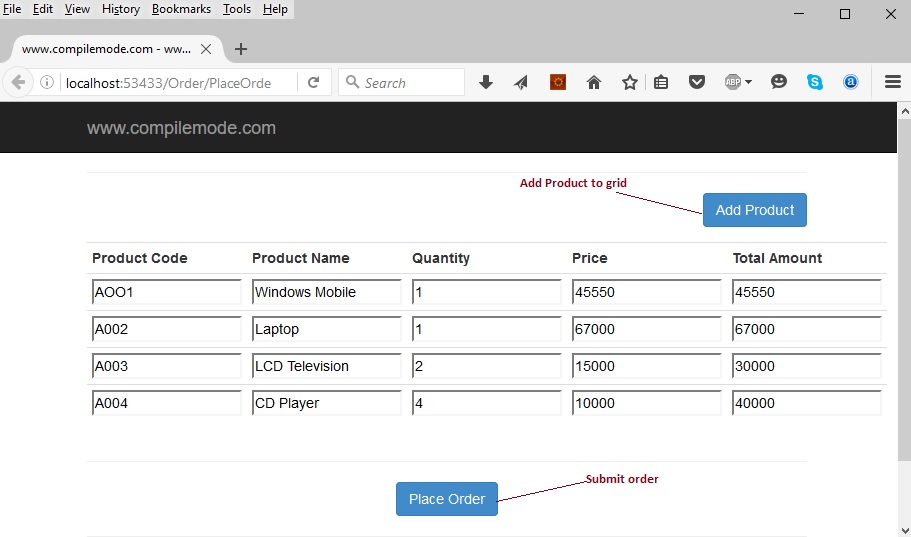Viewport: 911px width, 537px height.
Task: Click the paper plane send icon
Action: click(x=521, y=83)
